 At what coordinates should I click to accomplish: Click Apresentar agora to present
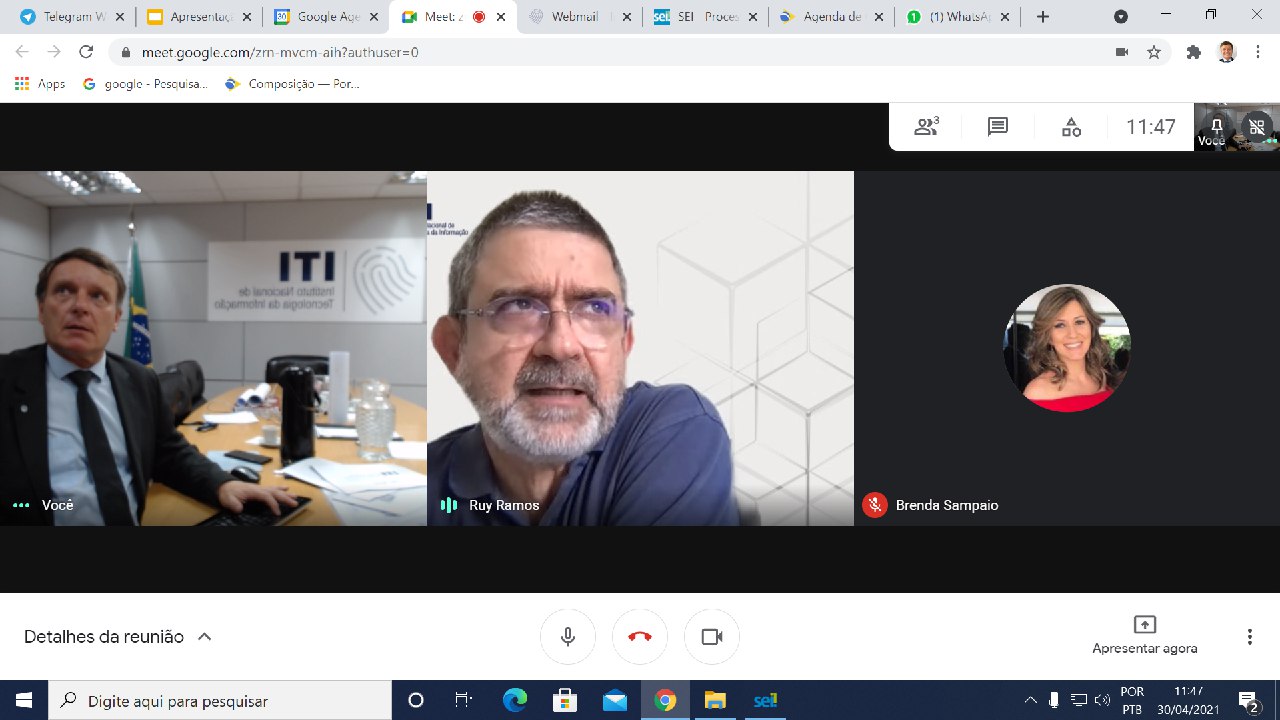(1144, 636)
